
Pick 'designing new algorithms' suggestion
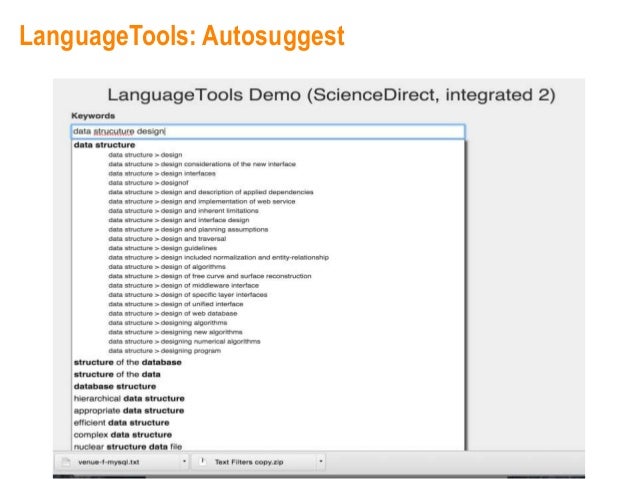tap(175, 332)
